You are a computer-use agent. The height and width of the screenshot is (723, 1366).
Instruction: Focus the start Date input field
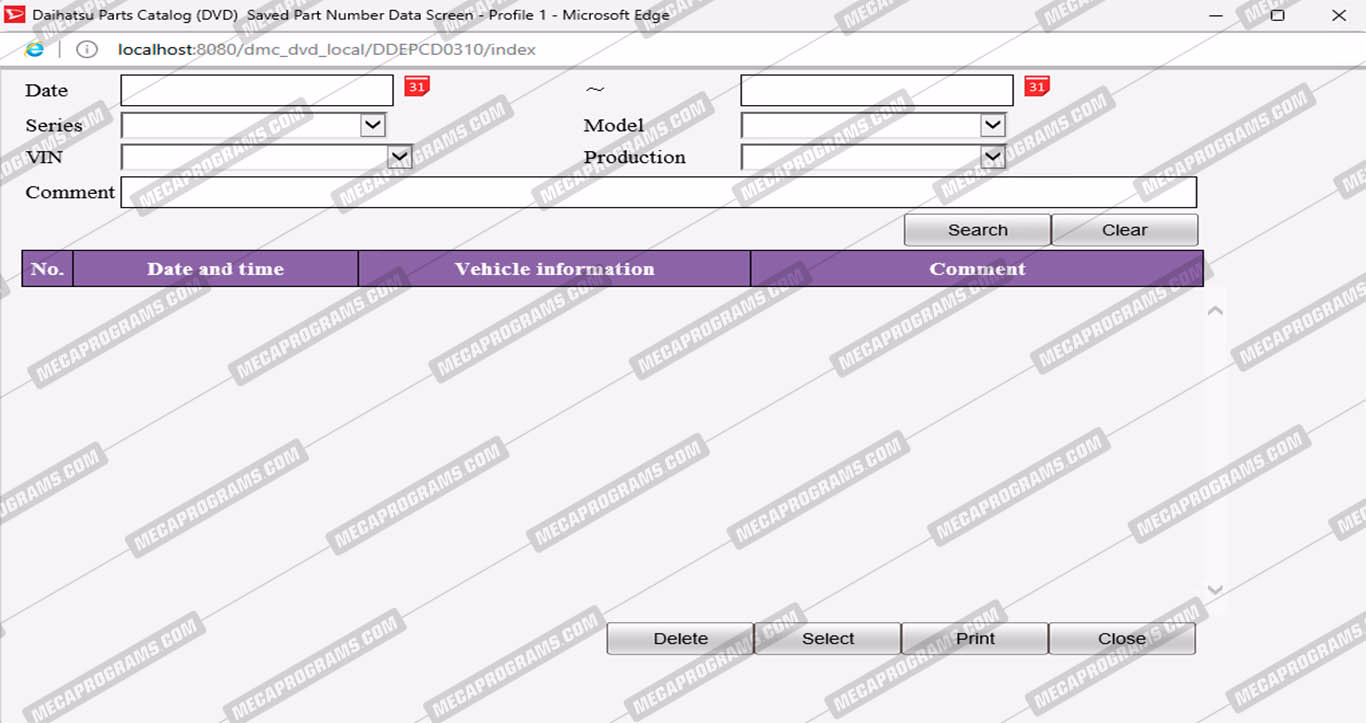point(257,90)
